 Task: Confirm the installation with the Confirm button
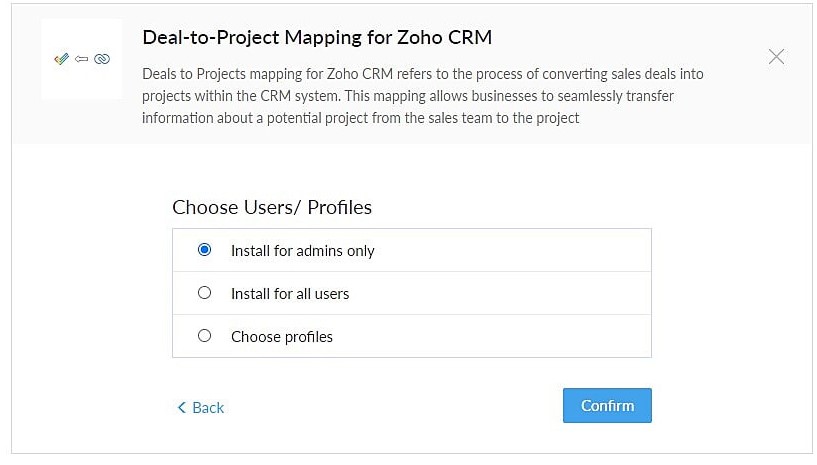pyautogui.click(x=607, y=405)
